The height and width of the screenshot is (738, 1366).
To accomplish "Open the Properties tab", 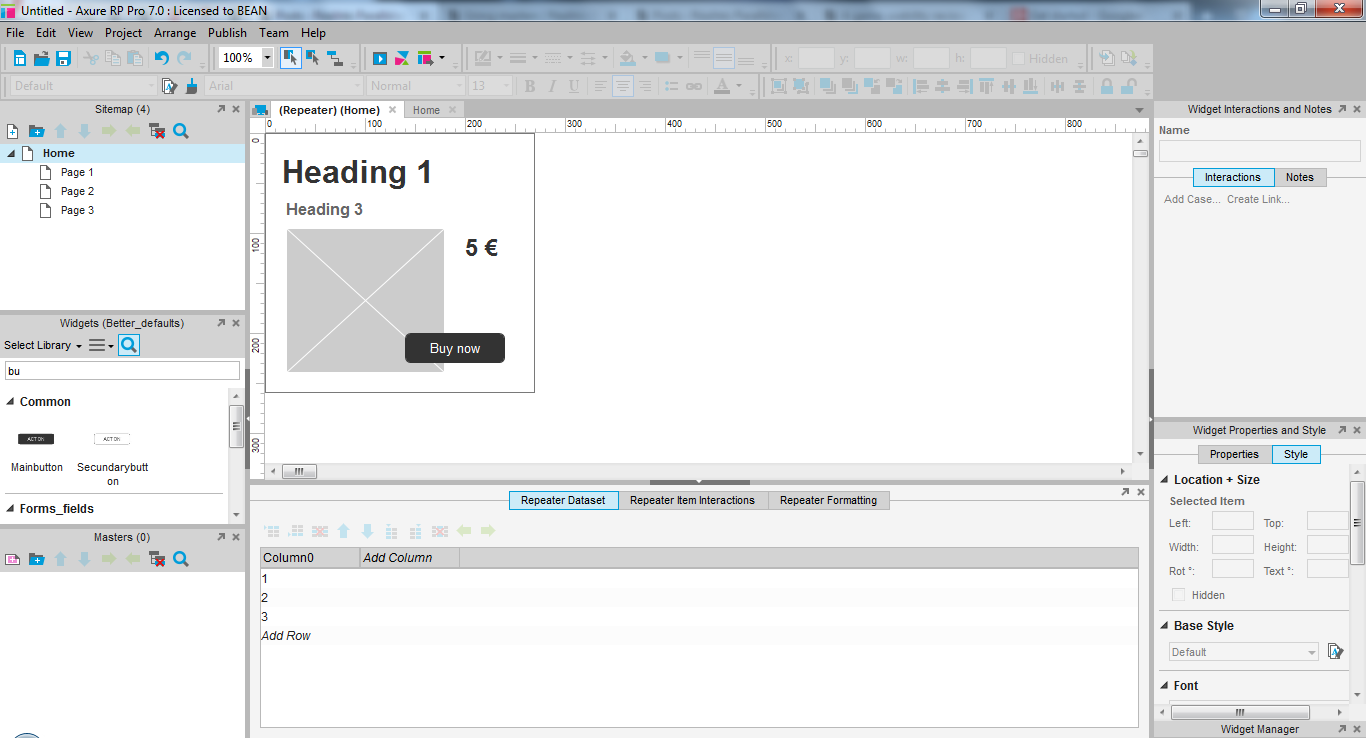I will coord(1234,454).
